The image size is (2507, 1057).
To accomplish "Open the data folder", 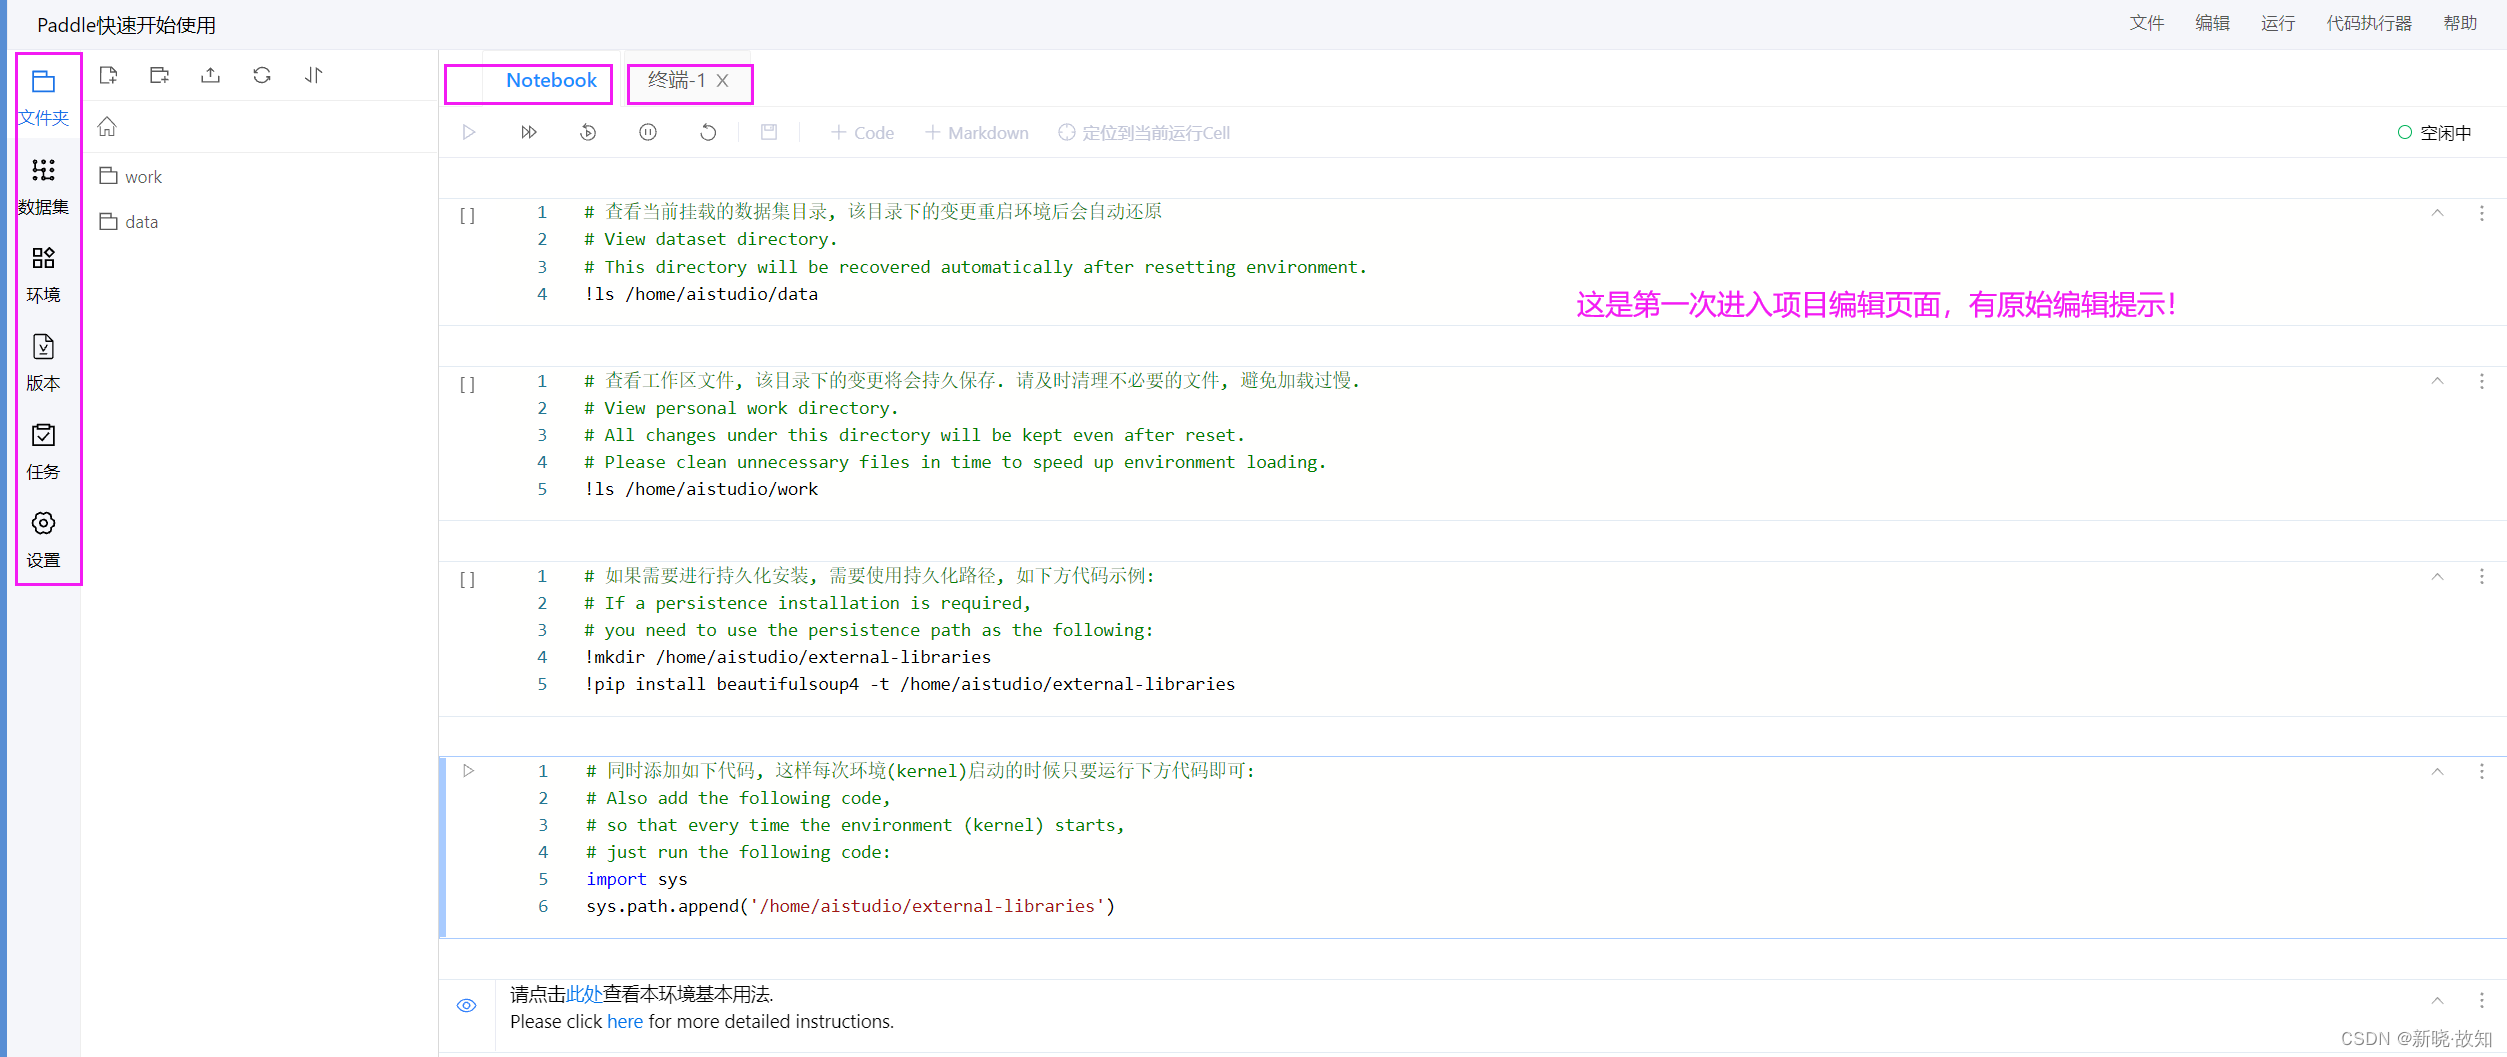I will [128, 222].
